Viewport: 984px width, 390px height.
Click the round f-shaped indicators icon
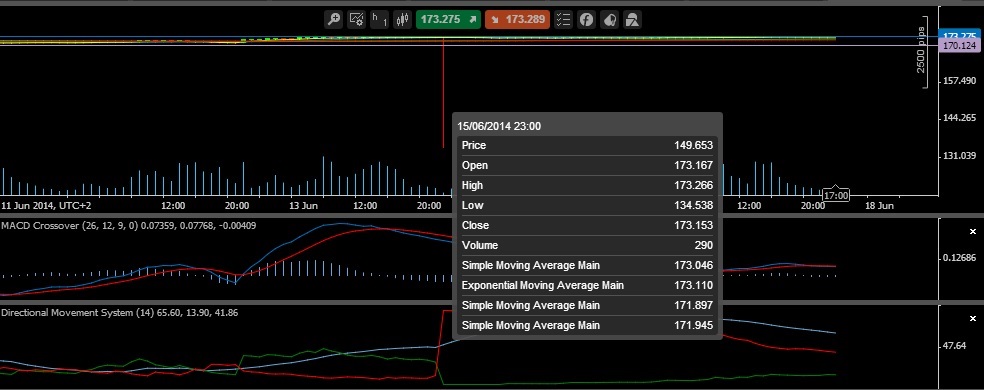pos(586,19)
